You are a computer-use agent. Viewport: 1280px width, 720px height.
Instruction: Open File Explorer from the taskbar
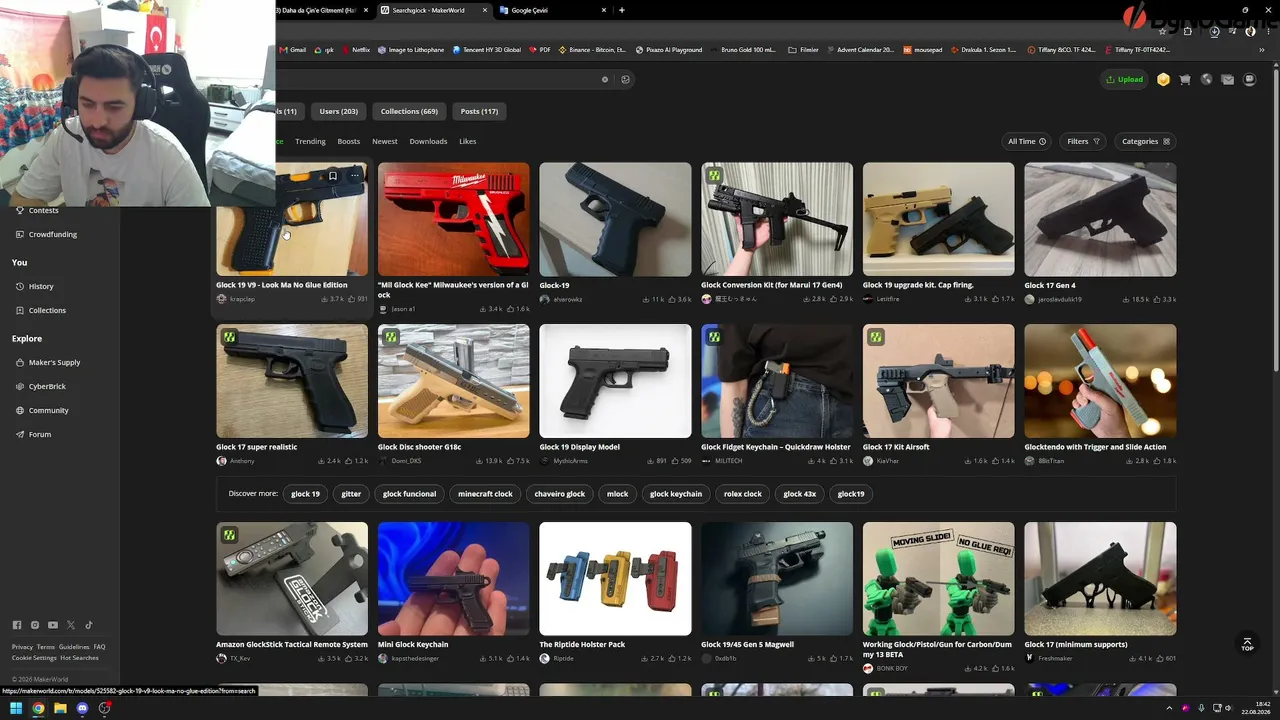tap(60, 709)
